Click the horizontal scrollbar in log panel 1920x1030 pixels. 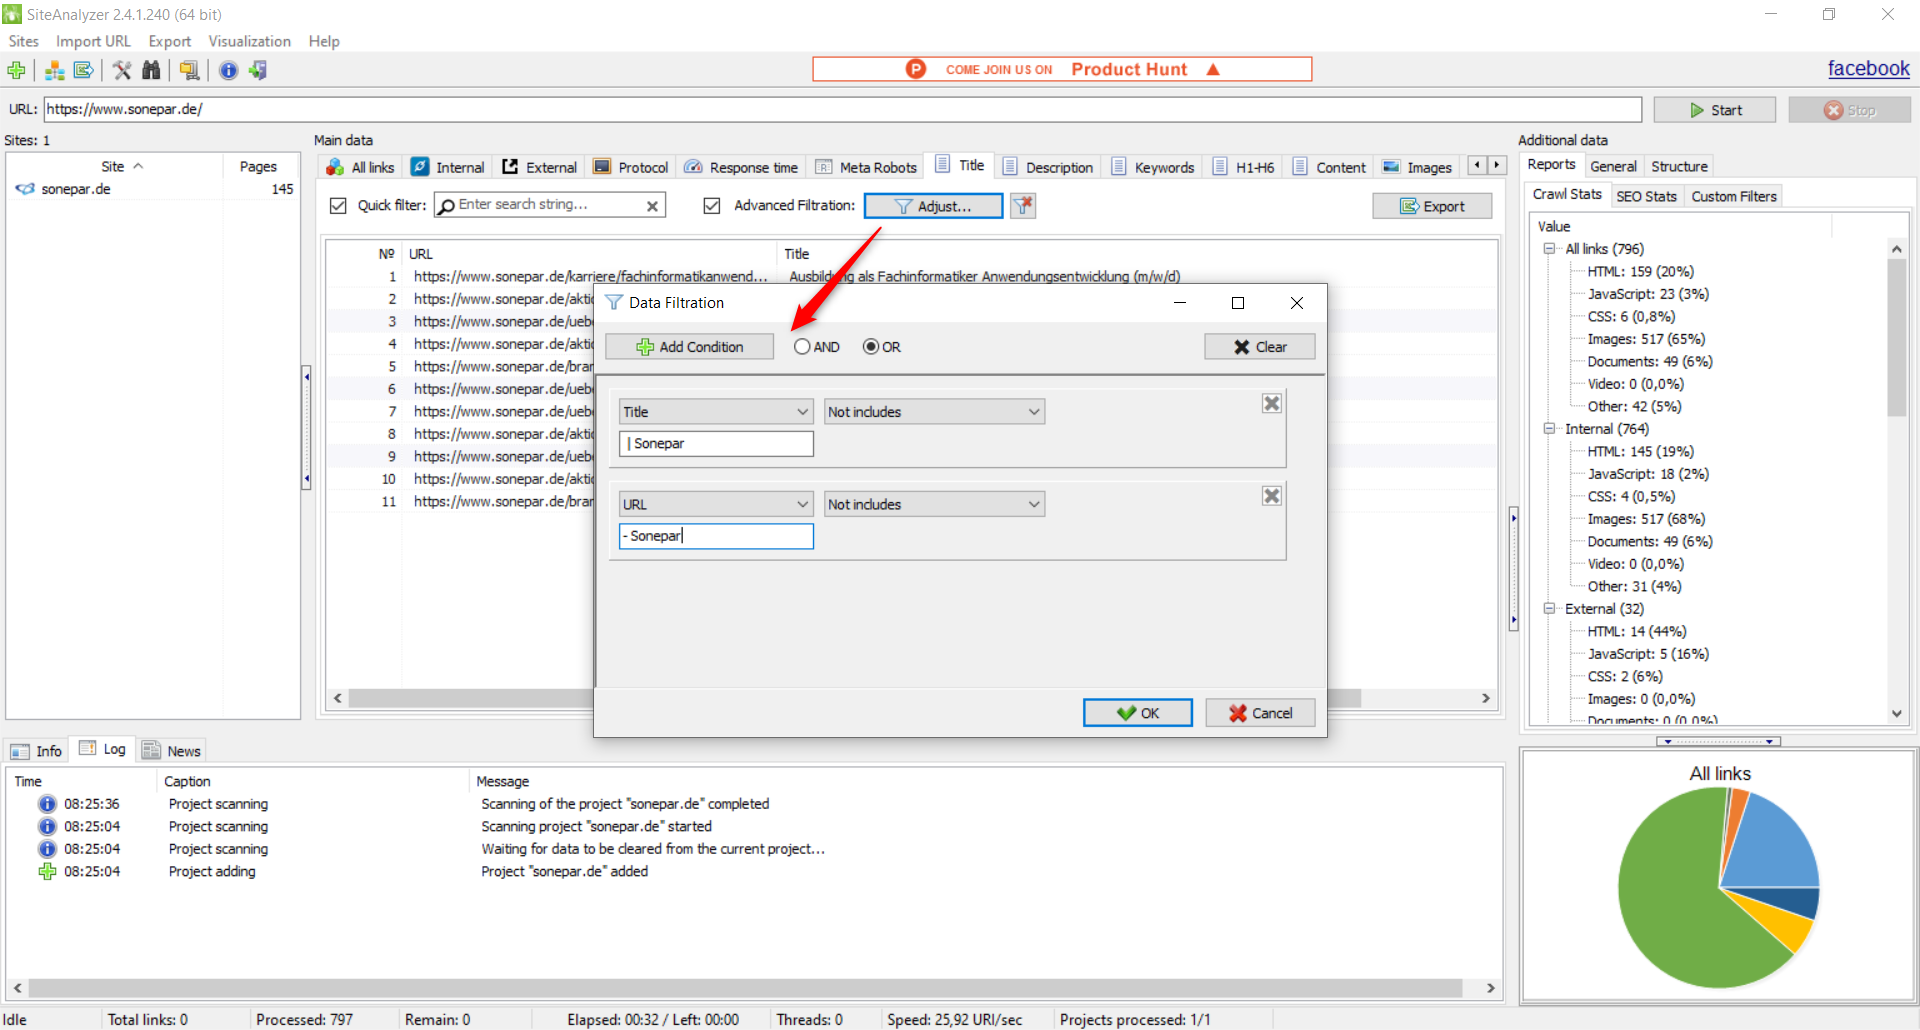pyautogui.click(x=745, y=988)
